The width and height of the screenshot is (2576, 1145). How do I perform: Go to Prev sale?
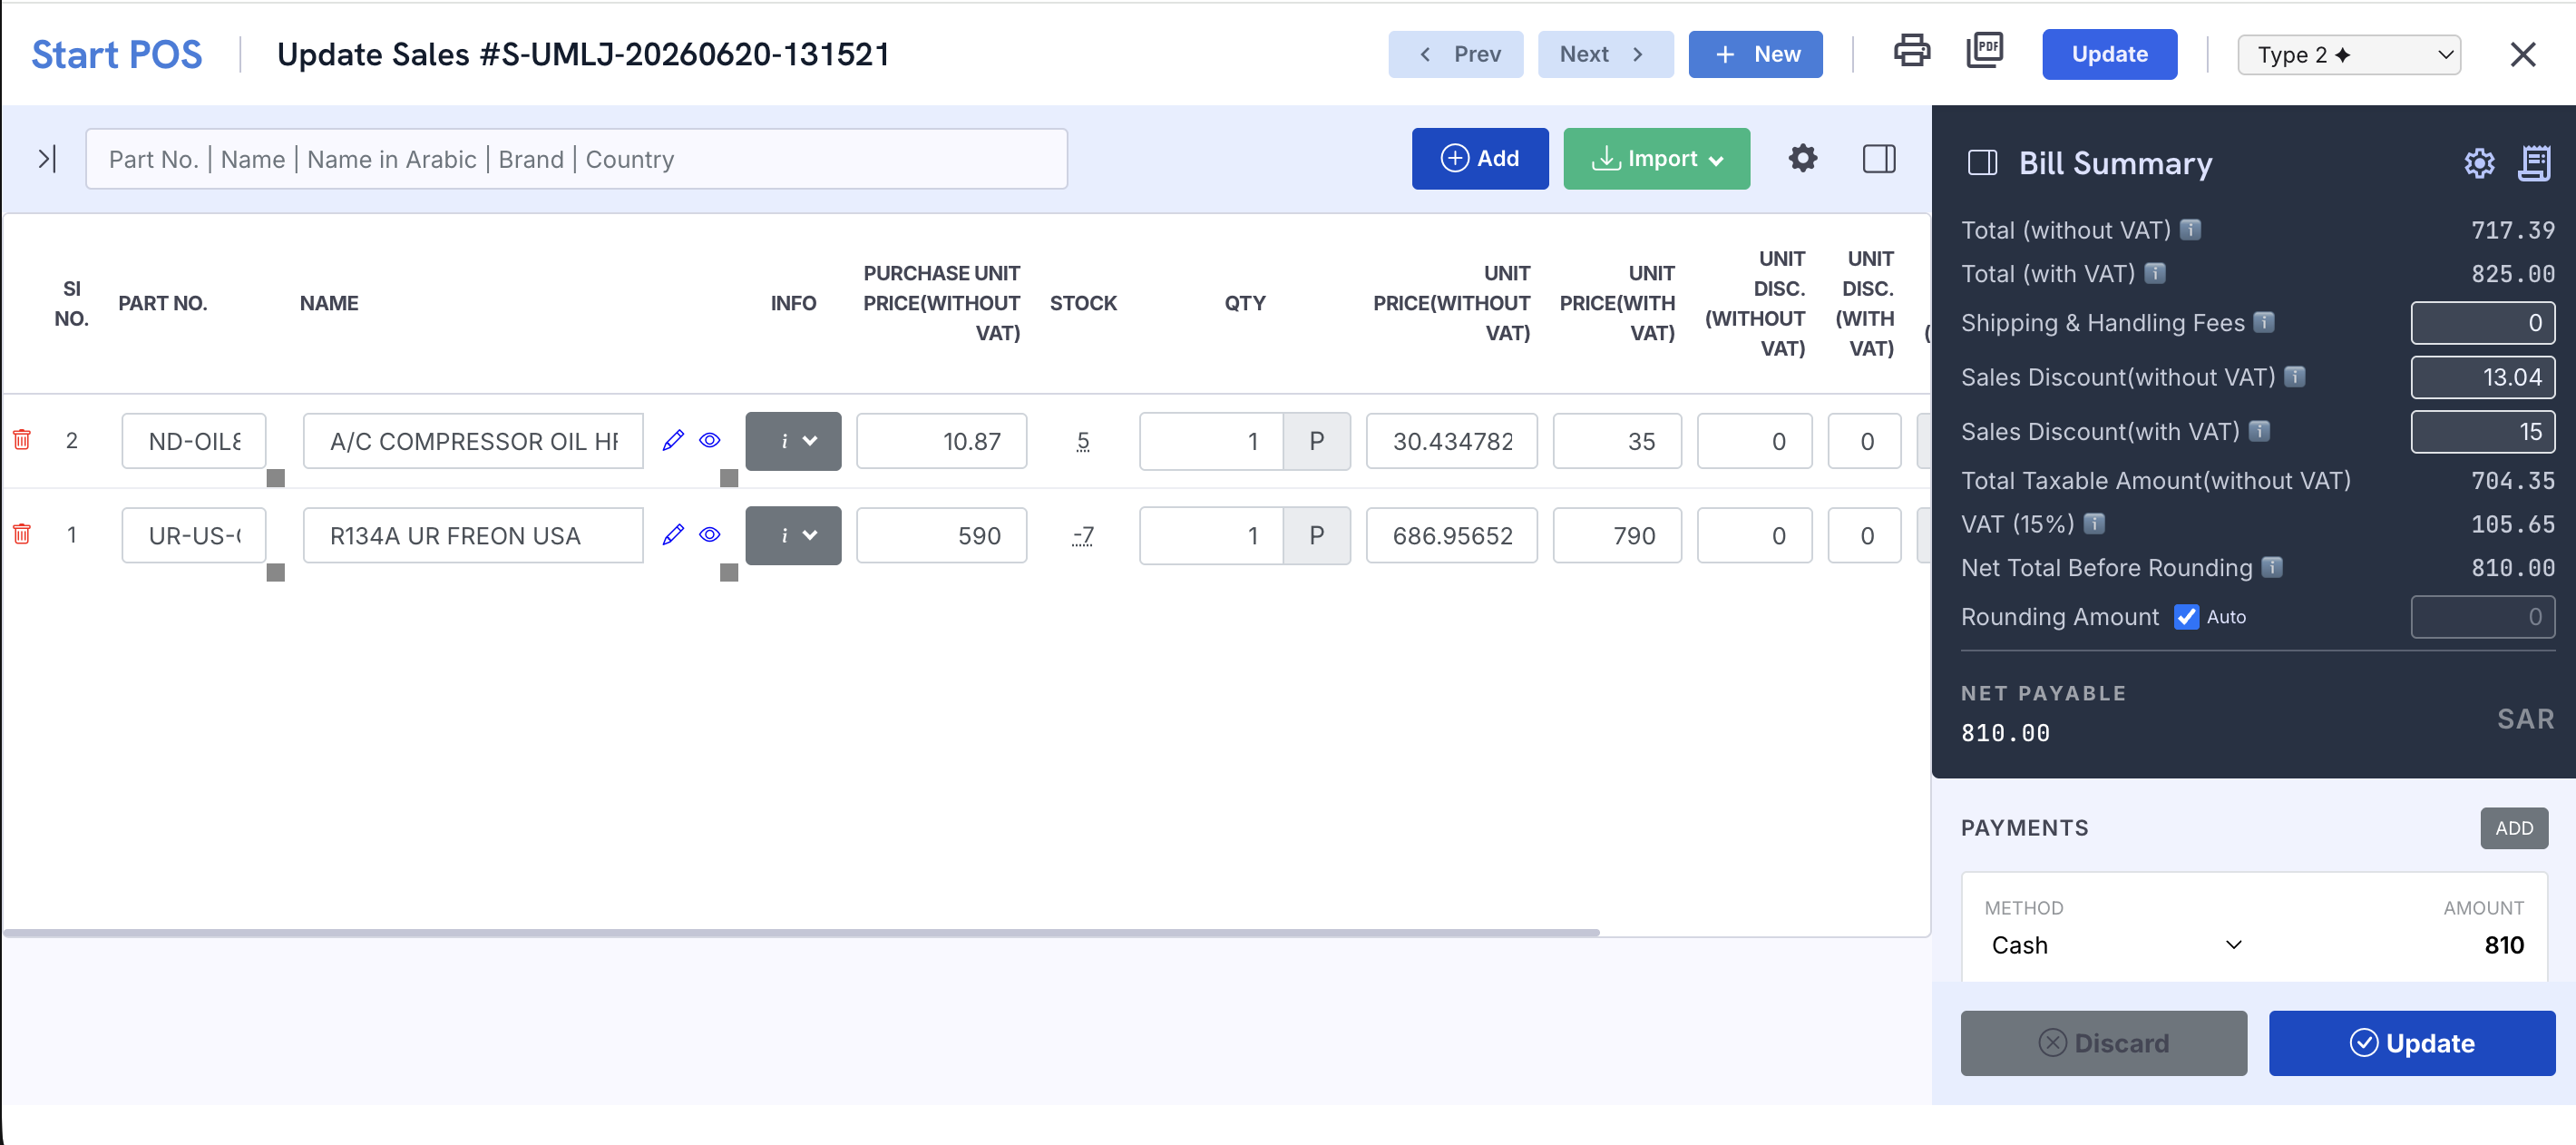pyautogui.click(x=1455, y=54)
